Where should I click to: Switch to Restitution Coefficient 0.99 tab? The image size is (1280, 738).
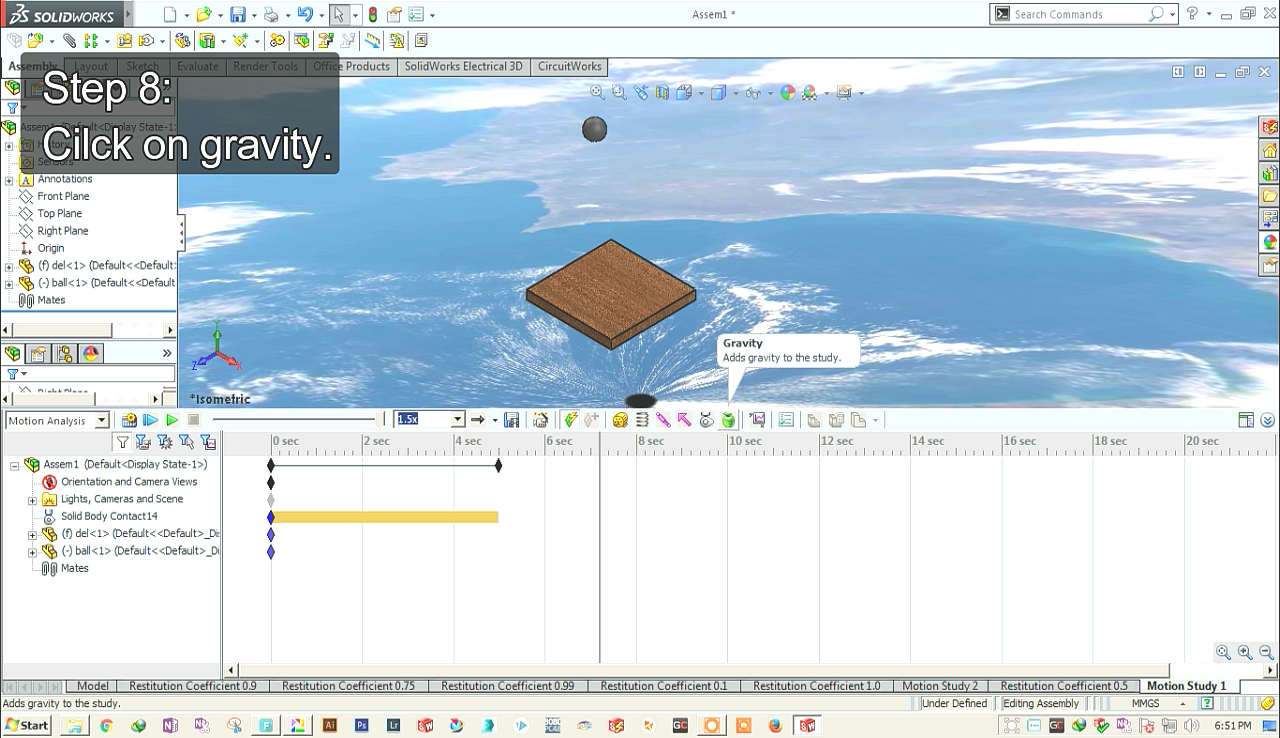click(x=508, y=686)
